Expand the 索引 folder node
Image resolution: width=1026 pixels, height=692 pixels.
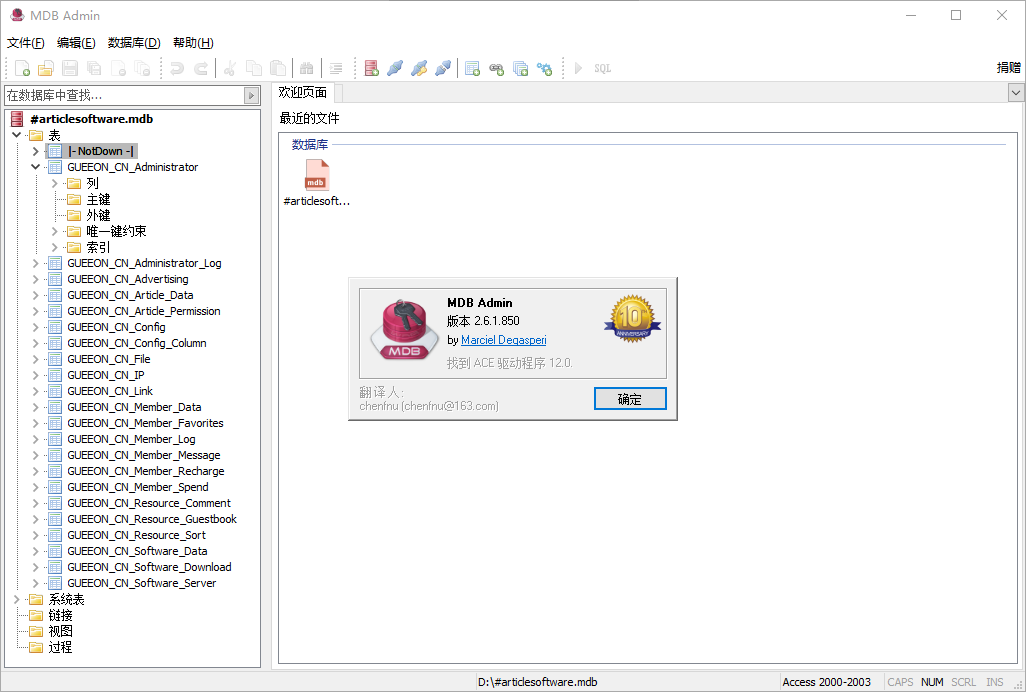(x=55, y=247)
